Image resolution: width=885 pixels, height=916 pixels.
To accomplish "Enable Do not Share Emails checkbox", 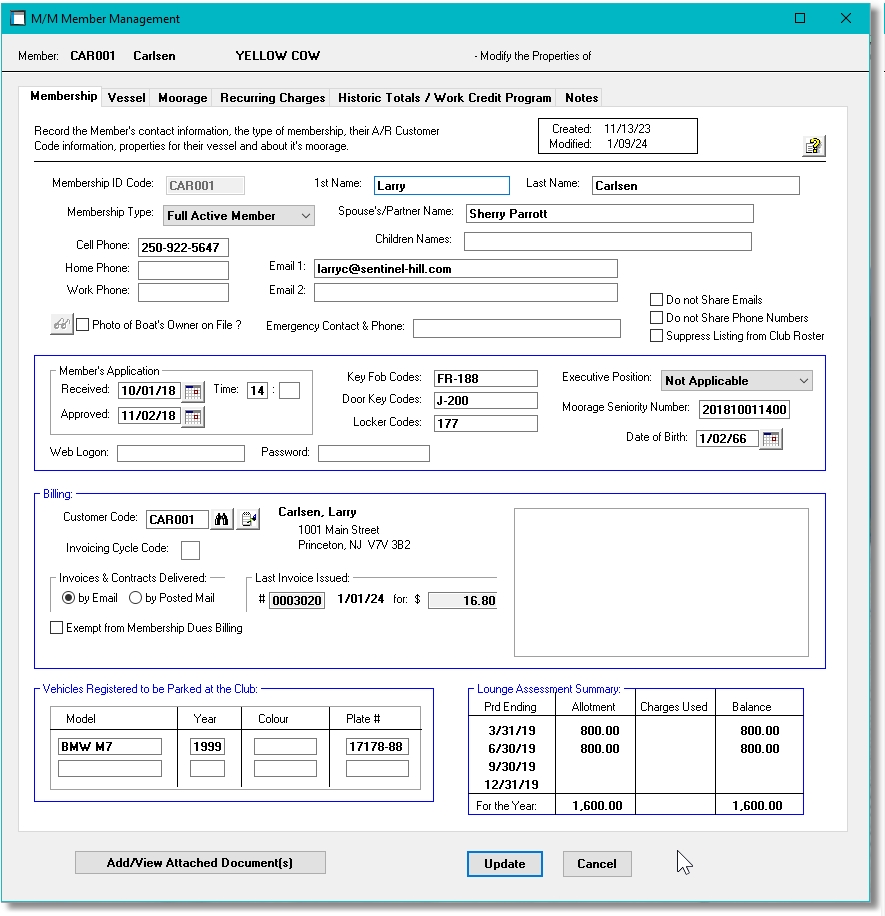I will pyautogui.click(x=657, y=300).
